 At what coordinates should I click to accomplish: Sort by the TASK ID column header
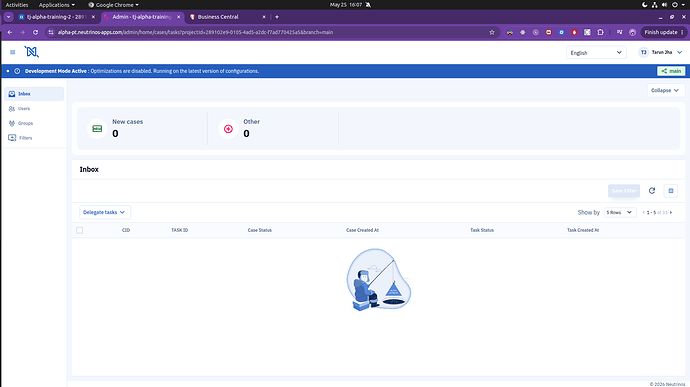[x=180, y=230]
